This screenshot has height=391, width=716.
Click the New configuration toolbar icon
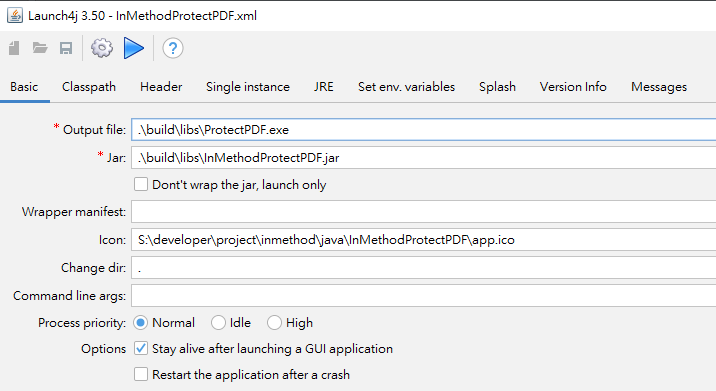[14, 48]
